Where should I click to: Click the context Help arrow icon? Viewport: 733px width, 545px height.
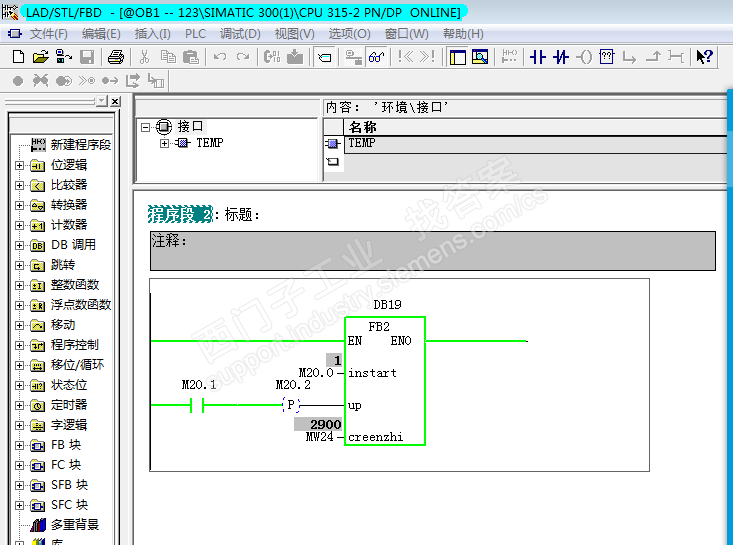[704, 57]
